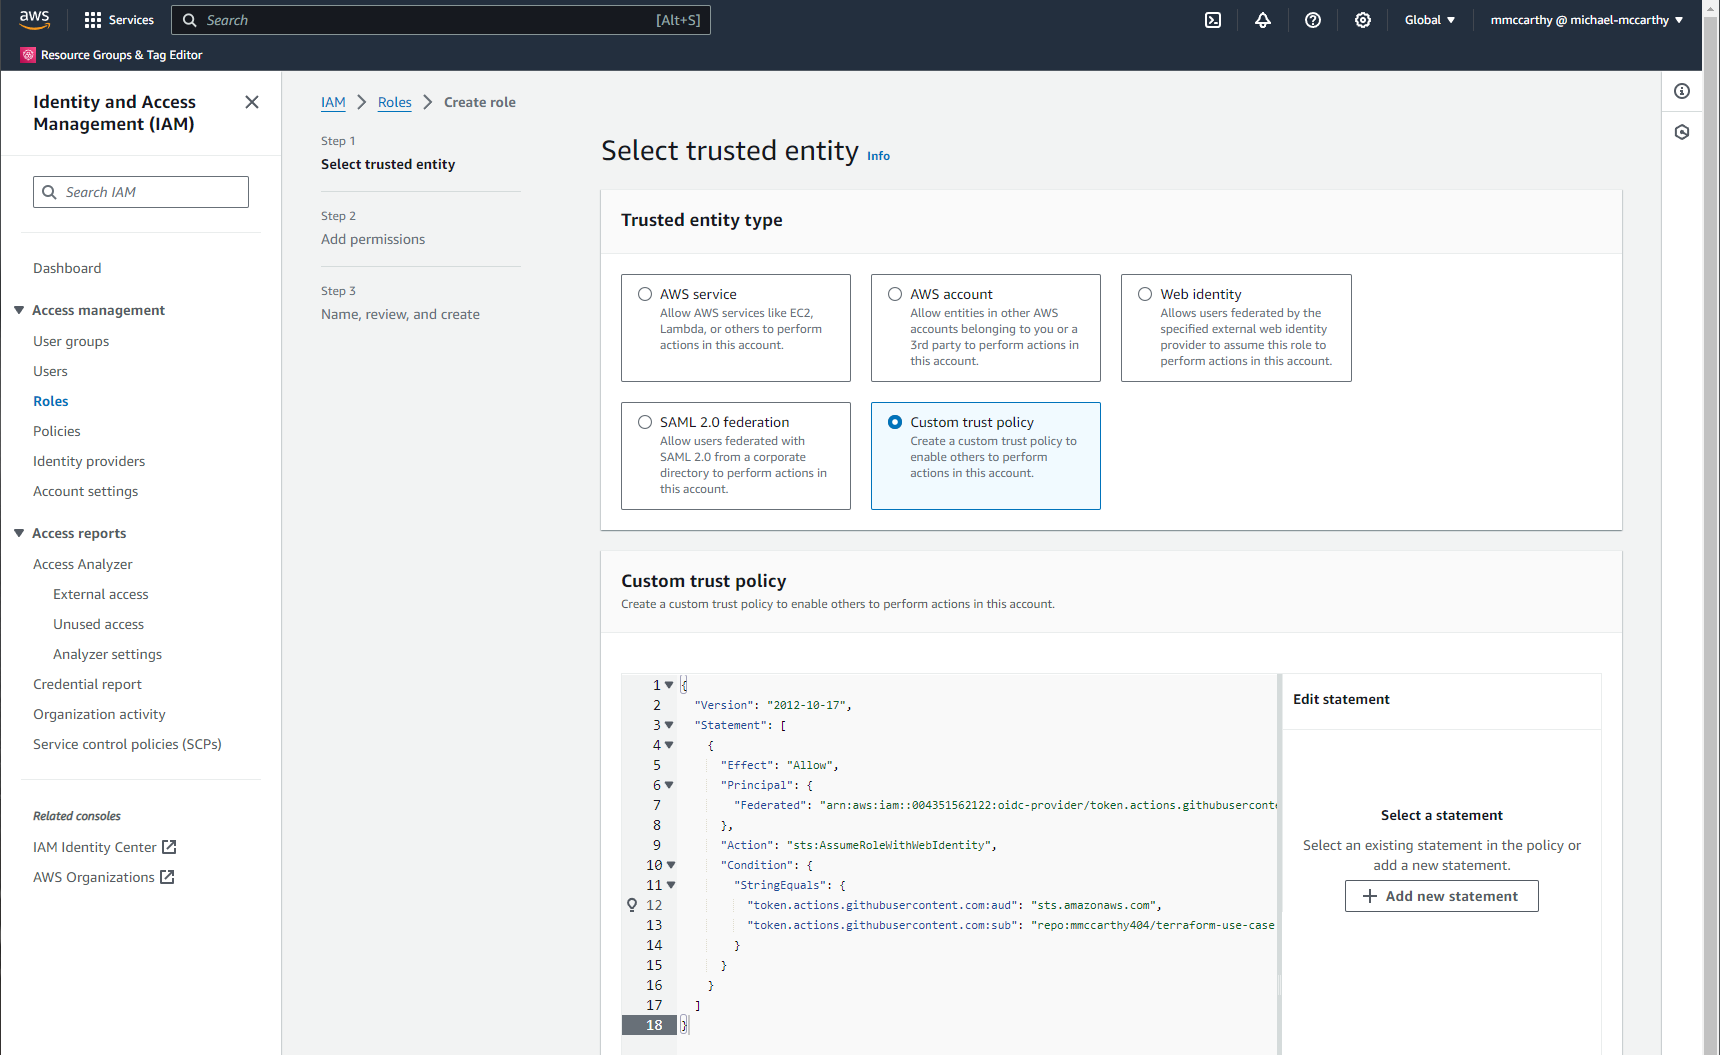Collapse the Access reports section
This screenshot has width=1720, height=1055.
[x=19, y=533]
